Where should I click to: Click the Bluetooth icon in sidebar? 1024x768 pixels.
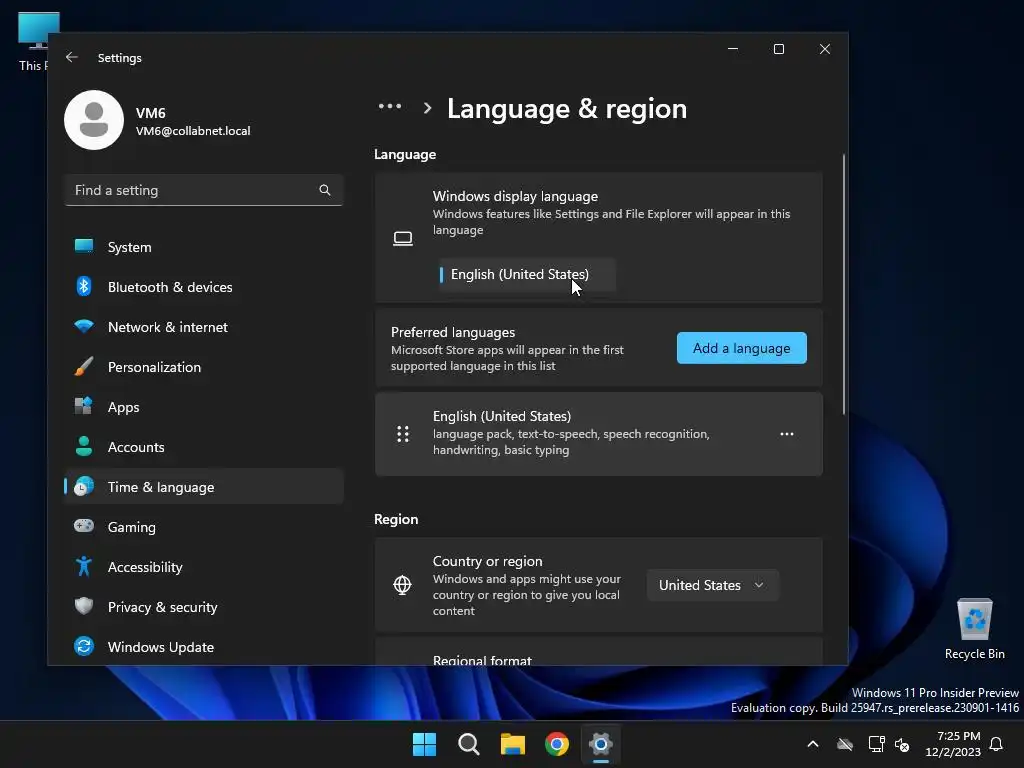point(84,286)
